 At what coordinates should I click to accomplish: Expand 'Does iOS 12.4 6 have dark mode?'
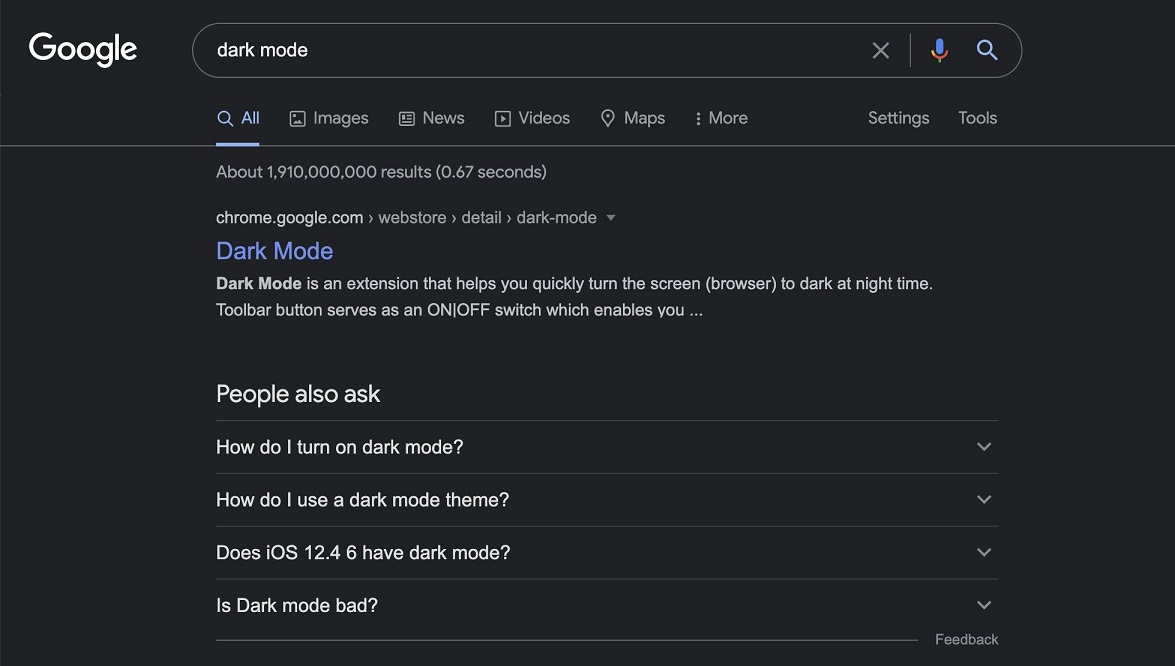pos(983,552)
